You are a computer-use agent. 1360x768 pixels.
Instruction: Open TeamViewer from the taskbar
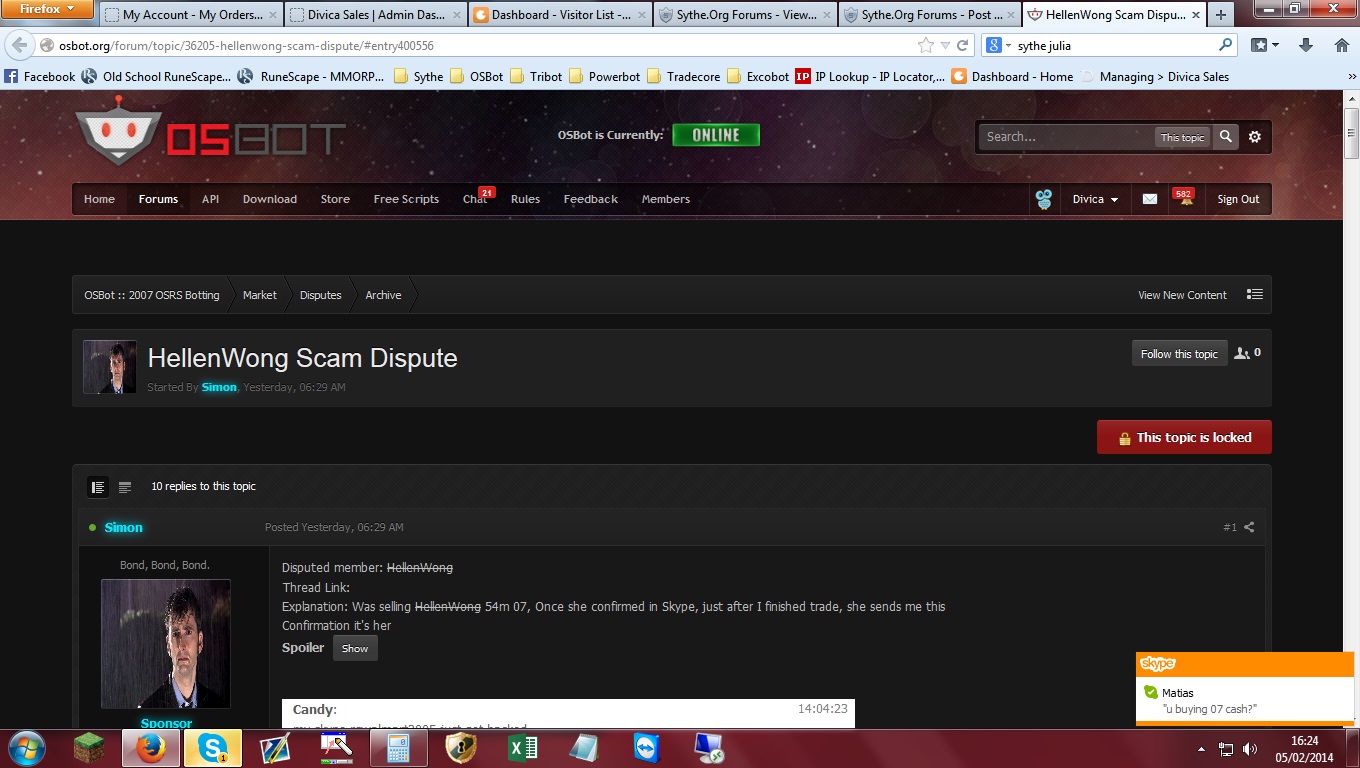(646, 747)
